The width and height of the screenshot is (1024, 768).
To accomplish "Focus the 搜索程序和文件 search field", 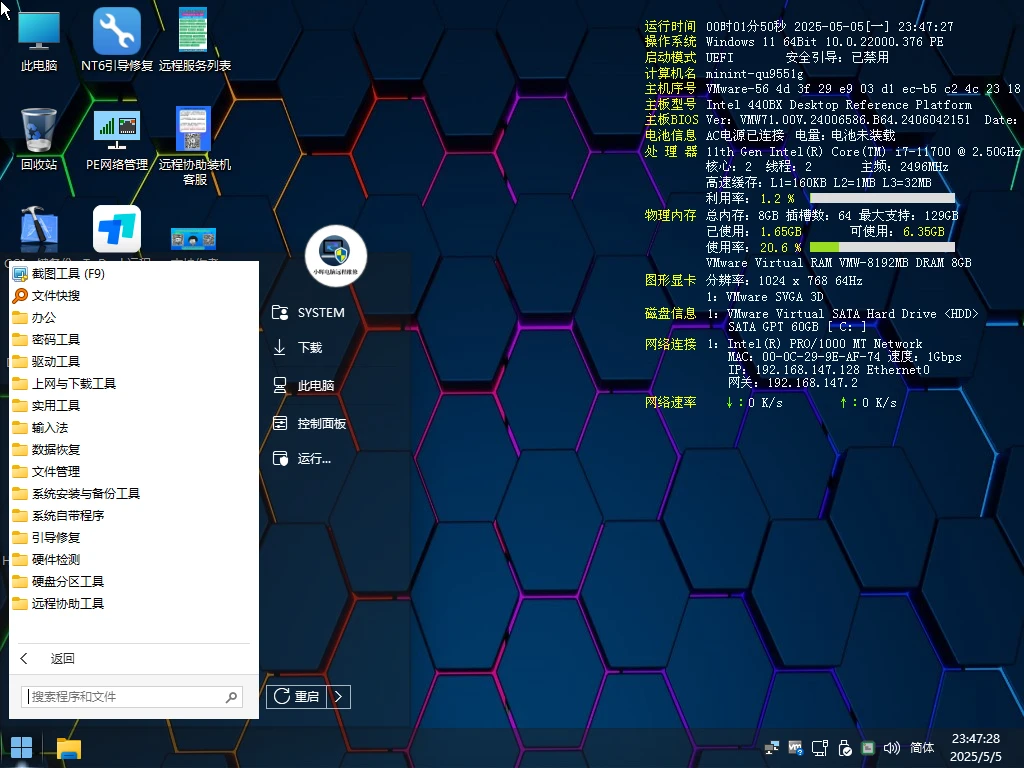I will point(132,697).
